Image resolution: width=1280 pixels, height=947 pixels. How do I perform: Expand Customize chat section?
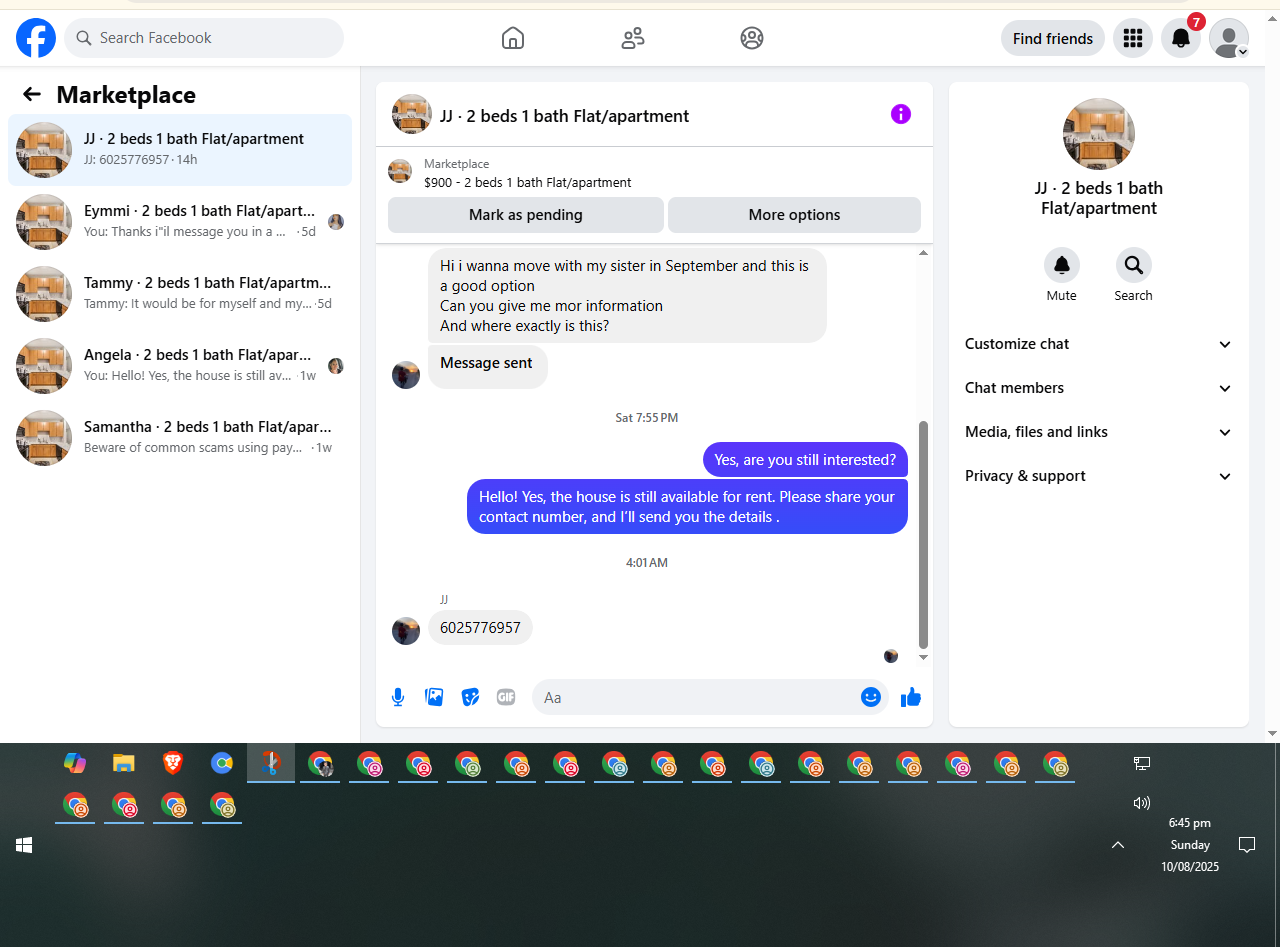pos(1099,344)
